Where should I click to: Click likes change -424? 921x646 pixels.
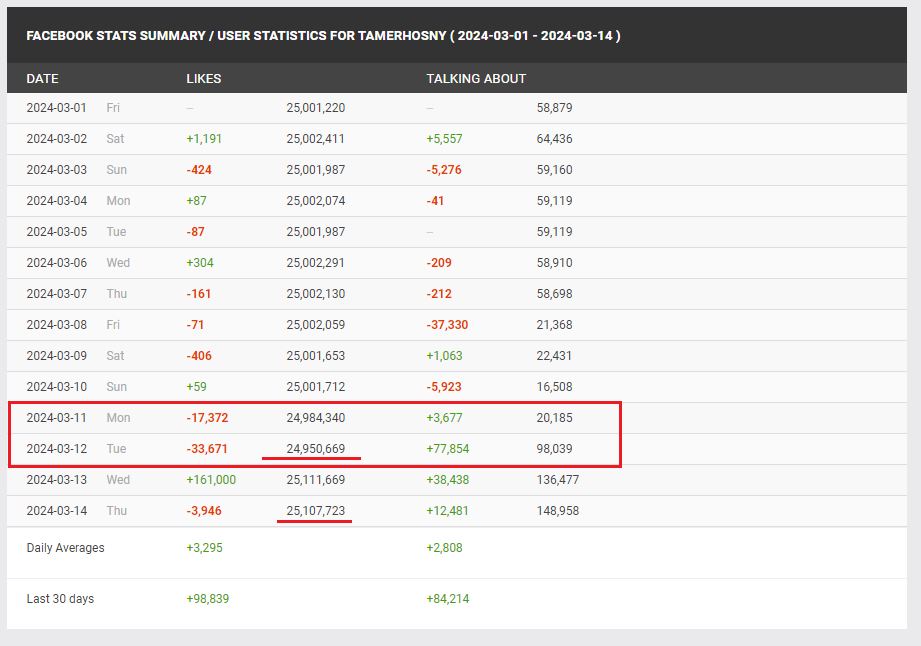point(199,170)
